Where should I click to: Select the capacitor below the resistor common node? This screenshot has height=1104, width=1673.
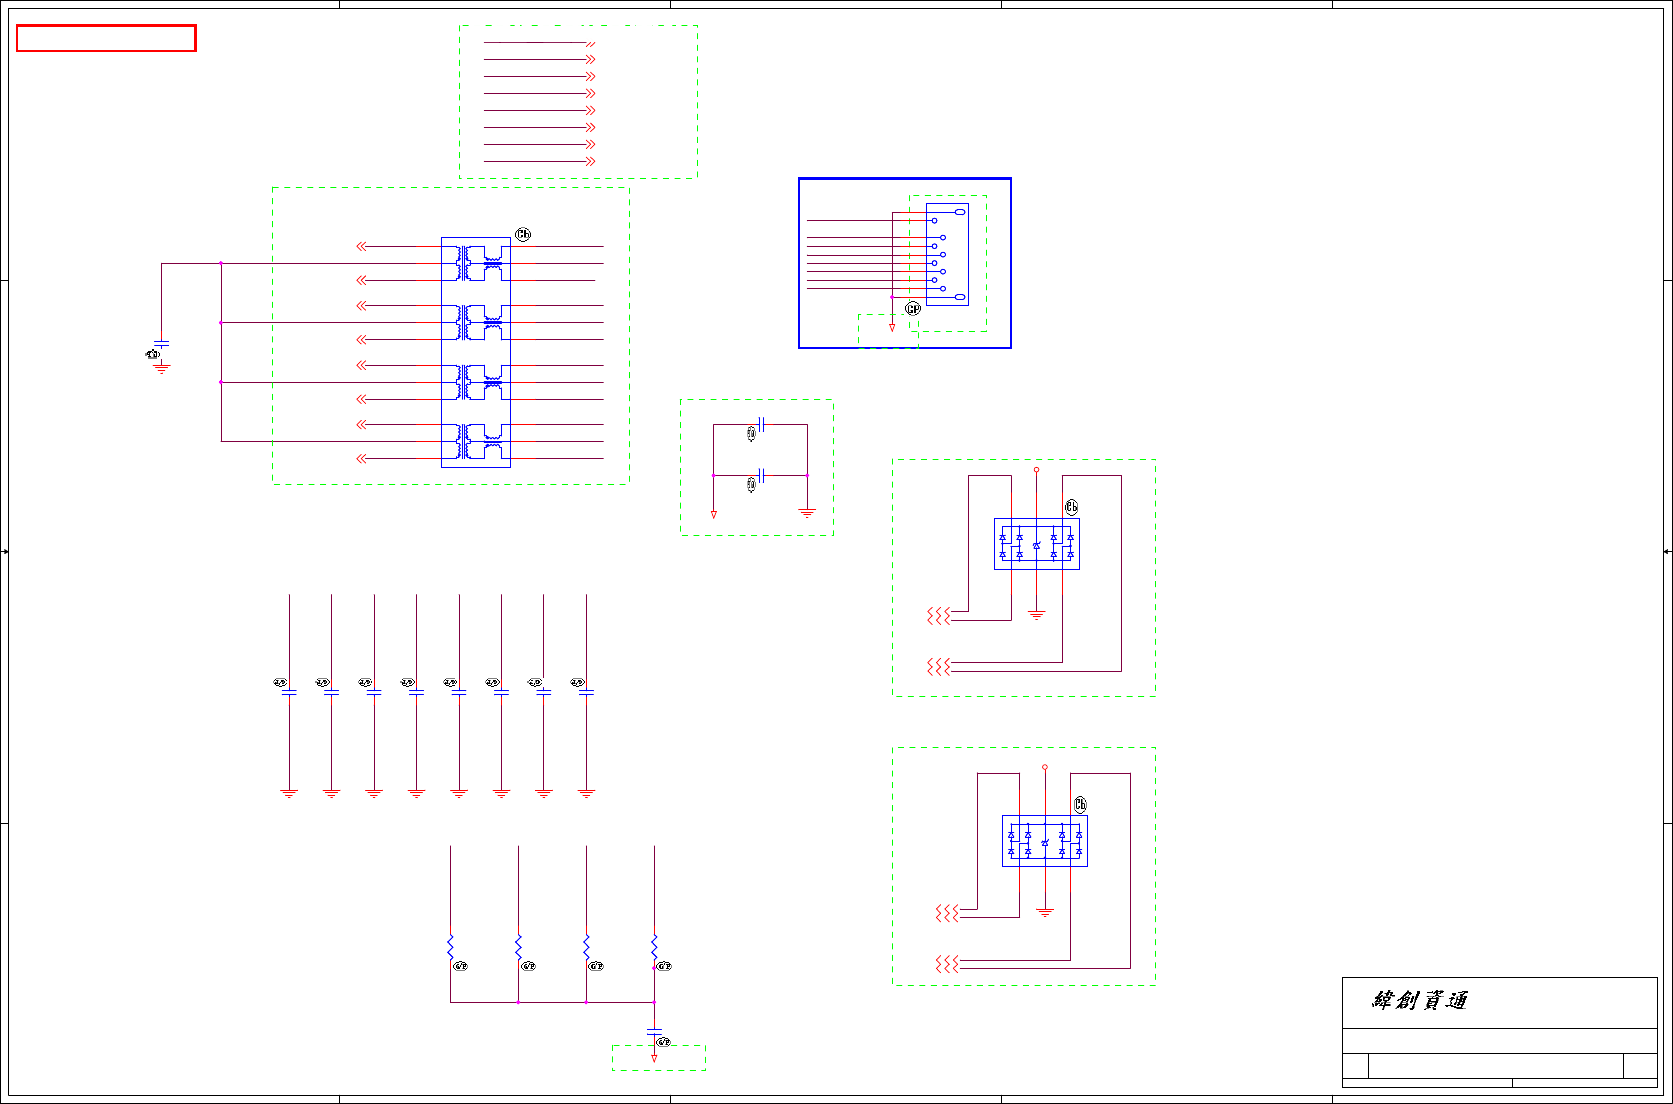pos(654,1030)
